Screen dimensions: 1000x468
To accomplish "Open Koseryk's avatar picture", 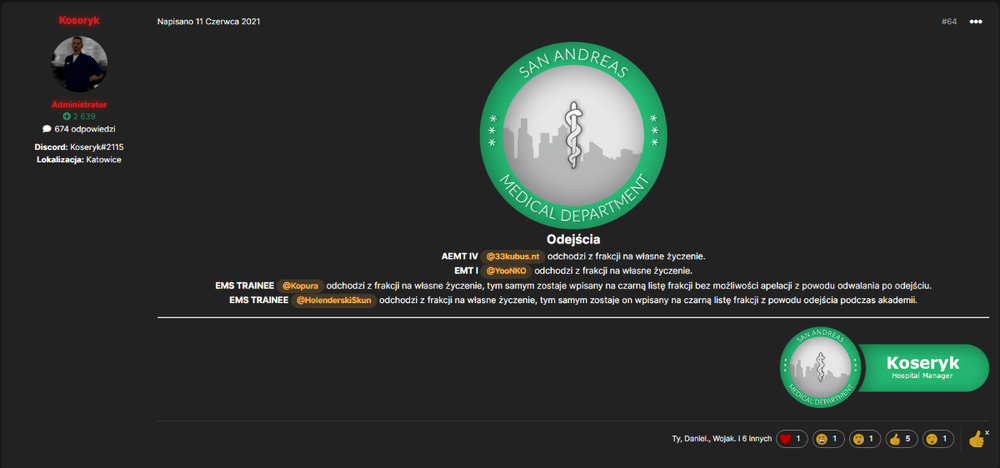I will coord(79,64).
